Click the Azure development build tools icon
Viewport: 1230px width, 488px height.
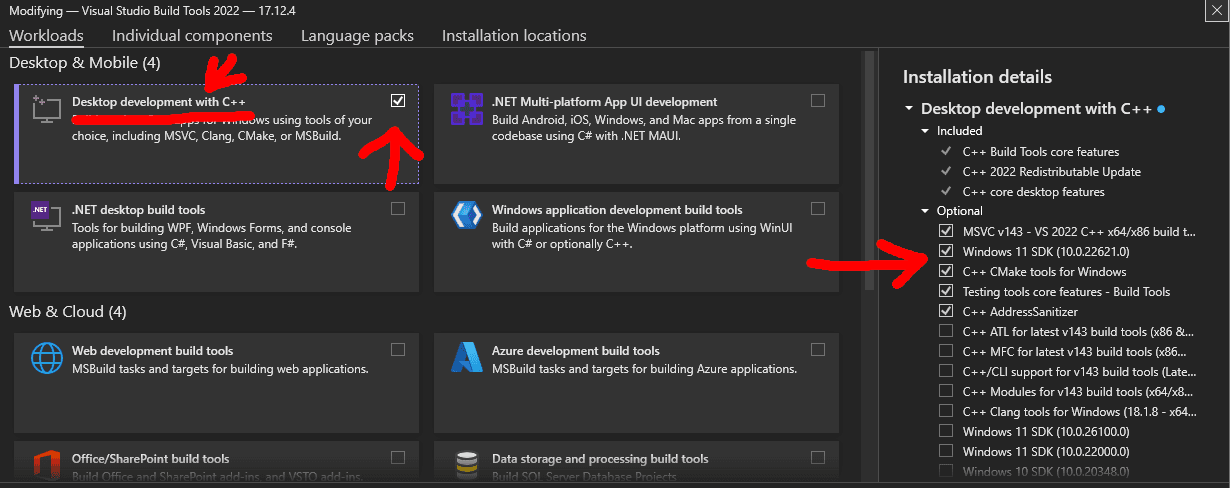(467, 357)
